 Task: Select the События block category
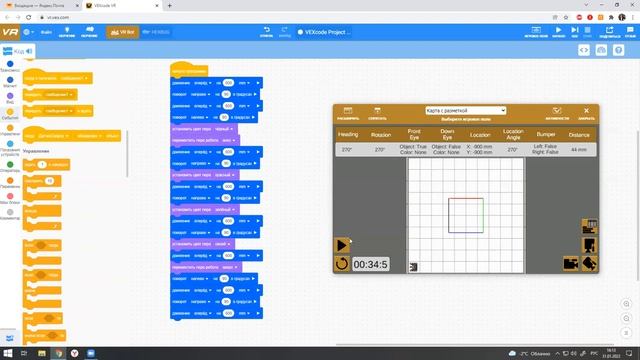click(10, 114)
